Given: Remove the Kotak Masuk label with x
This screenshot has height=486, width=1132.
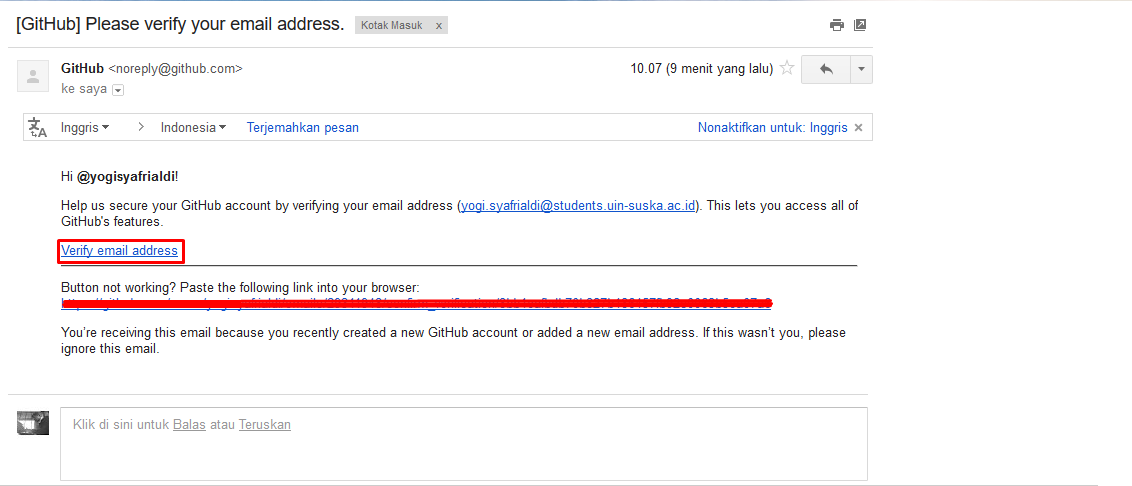Looking at the screenshot, I should pyautogui.click(x=438, y=25).
